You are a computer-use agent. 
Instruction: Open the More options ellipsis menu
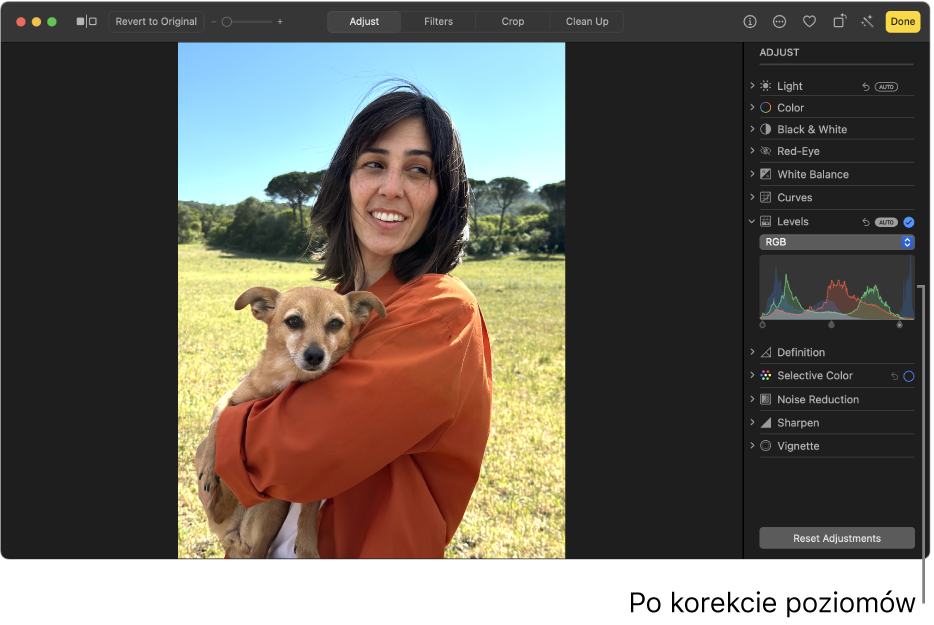point(779,21)
